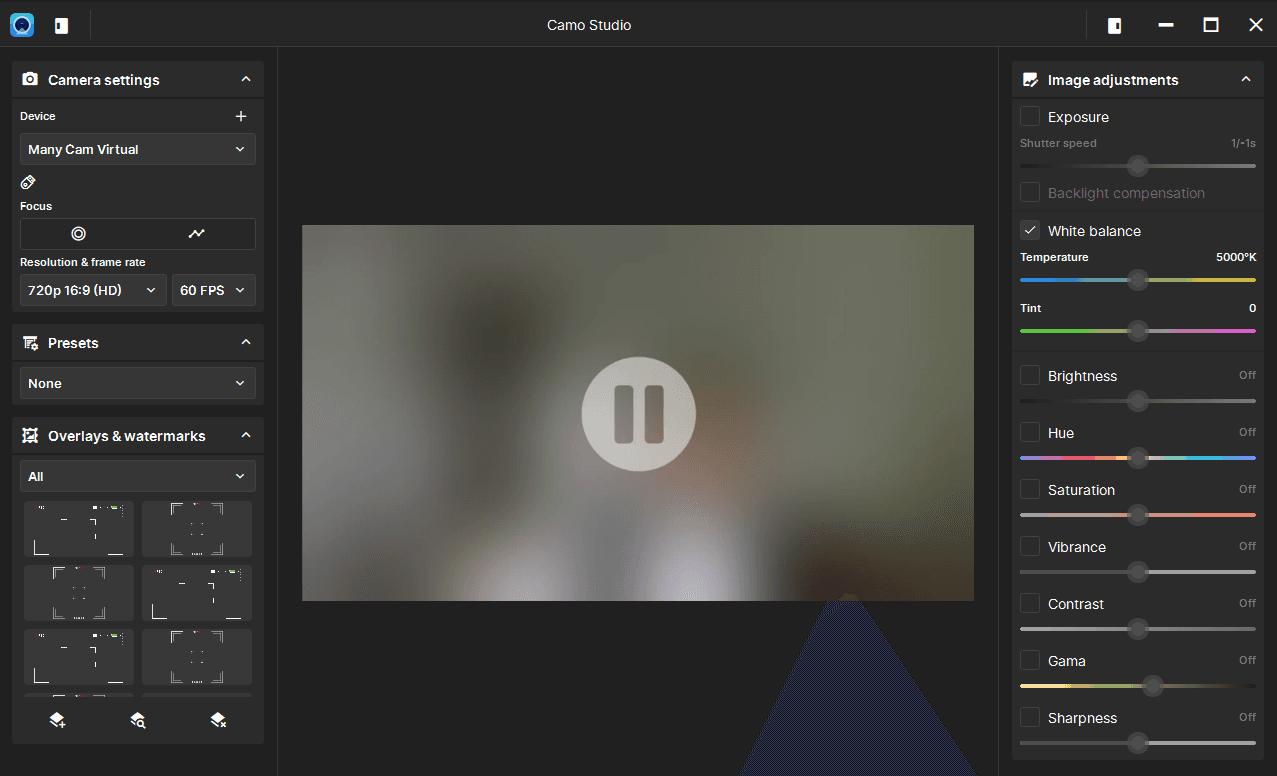Select the right overlay thumbnail in second row

(197, 593)
